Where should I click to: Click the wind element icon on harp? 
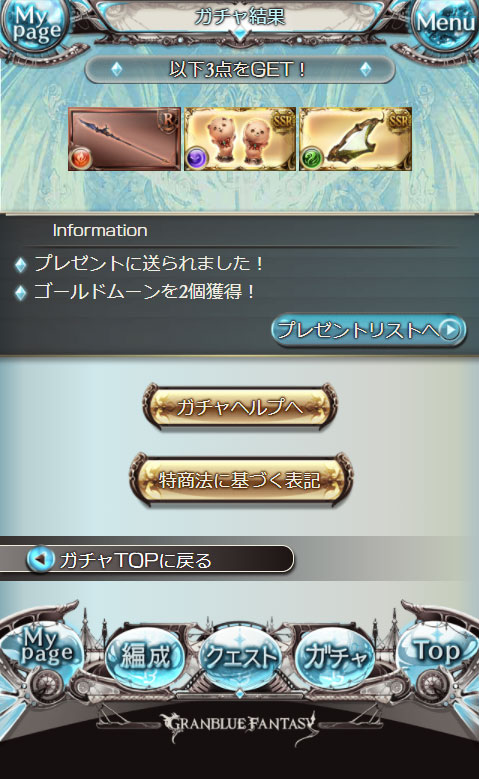(x=312, y=158)
